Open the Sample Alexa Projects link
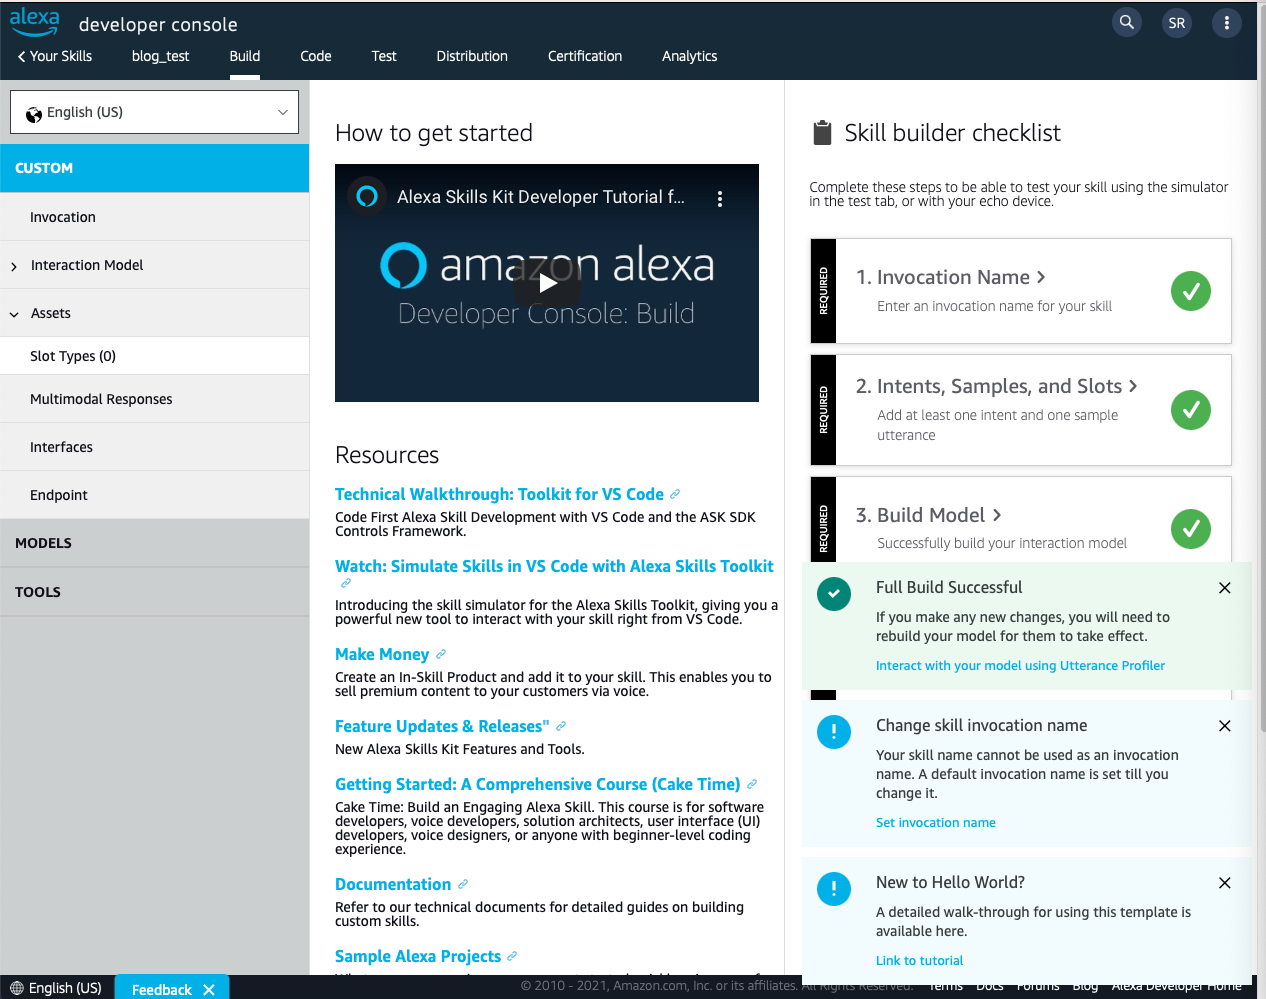 coord(418,956)
